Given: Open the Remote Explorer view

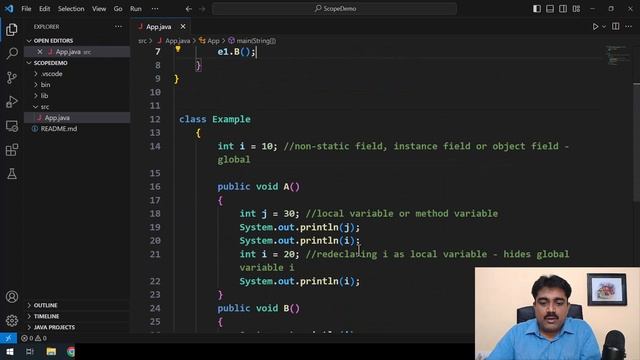Looking at the screenshot, I should click(12, 126).
